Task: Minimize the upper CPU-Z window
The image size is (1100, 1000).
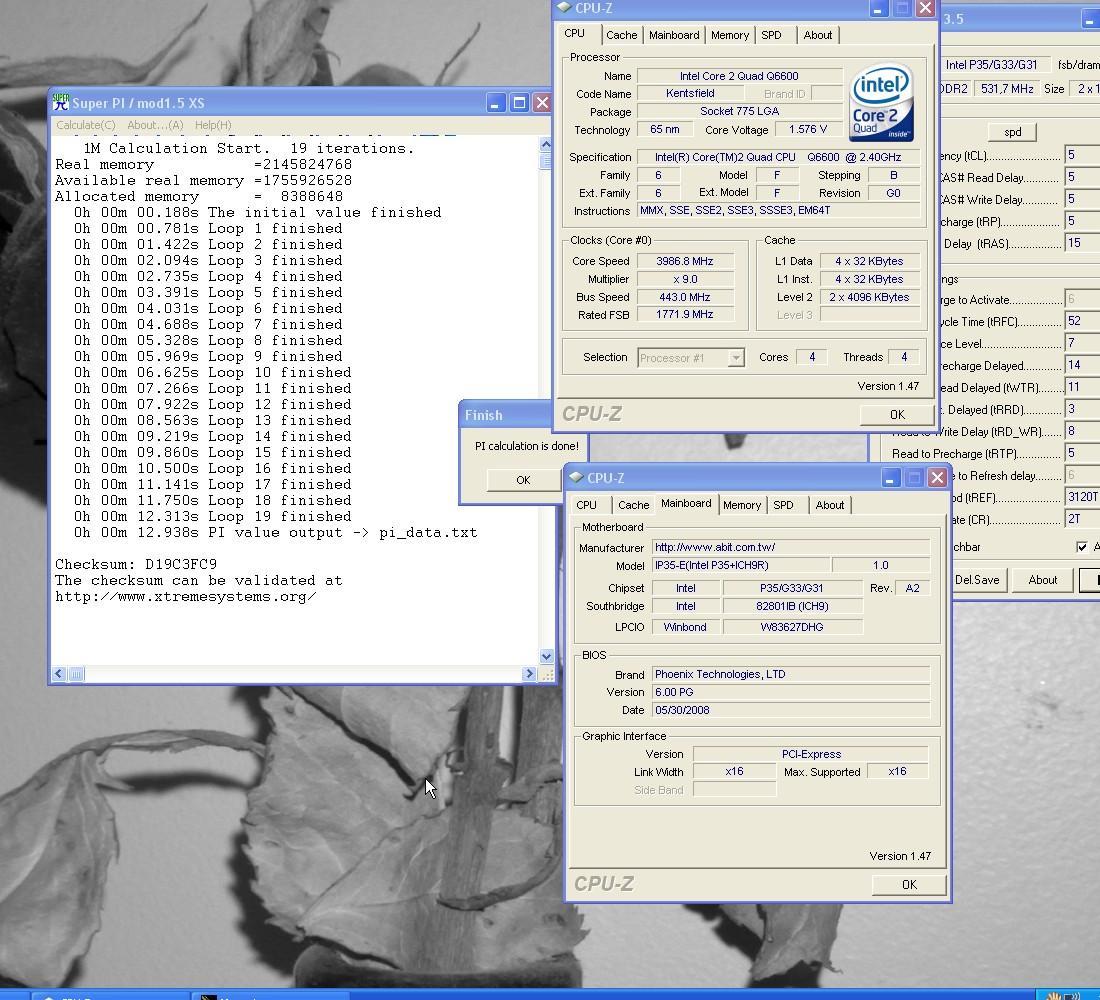Action: coord(878,8)
